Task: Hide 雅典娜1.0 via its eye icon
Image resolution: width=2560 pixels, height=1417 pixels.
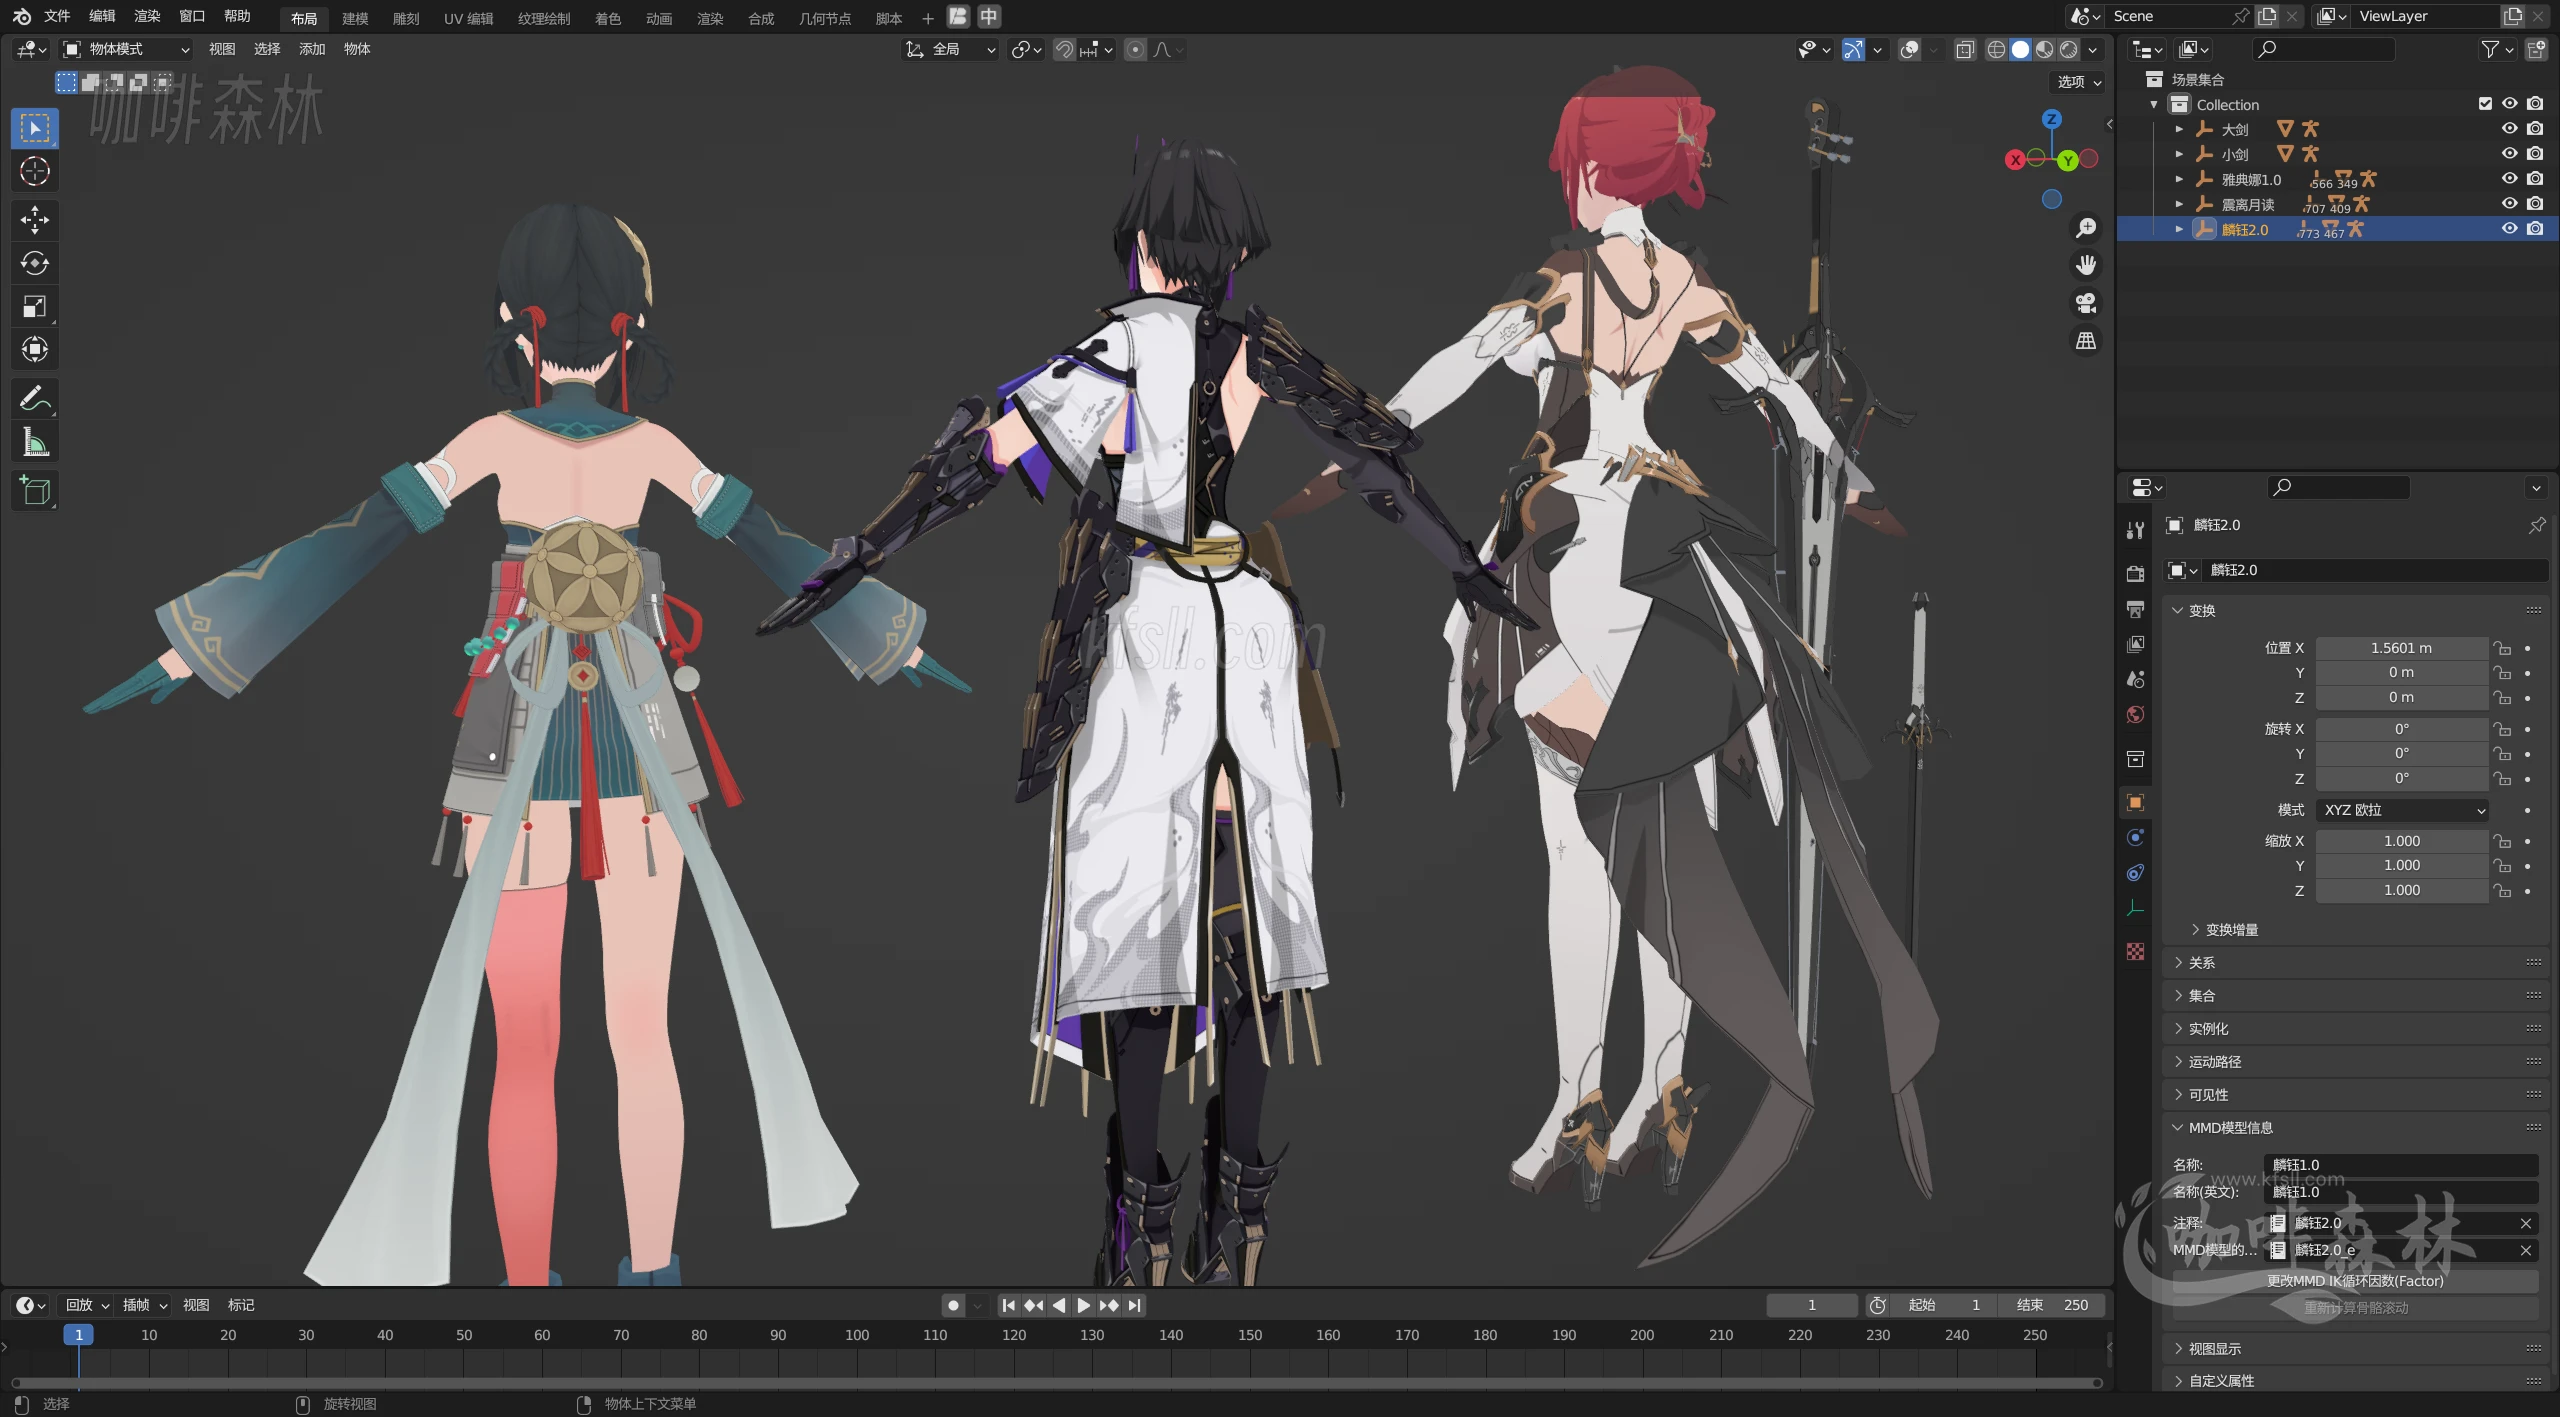Action: pos(2509,178)
